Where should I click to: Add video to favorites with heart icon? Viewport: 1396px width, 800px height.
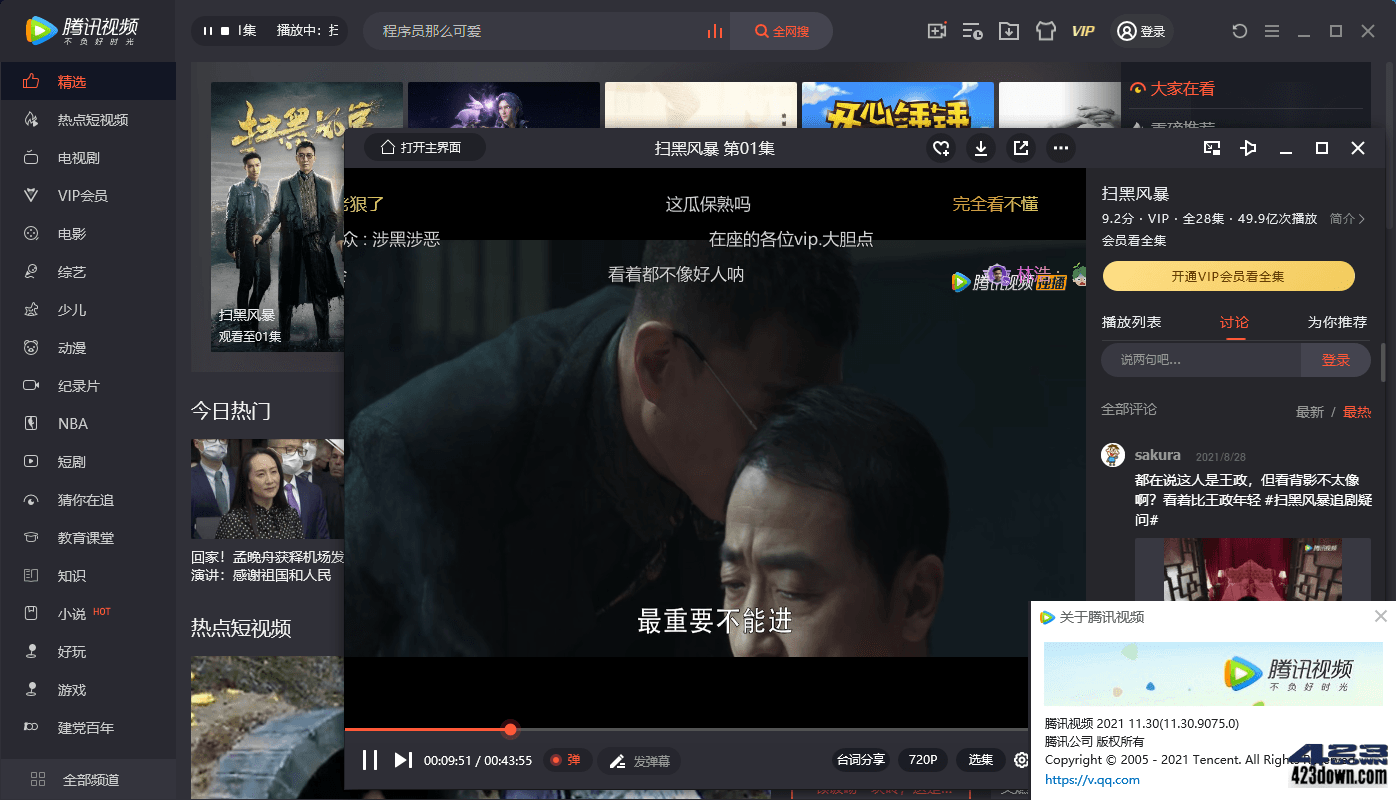pos(940,148)
